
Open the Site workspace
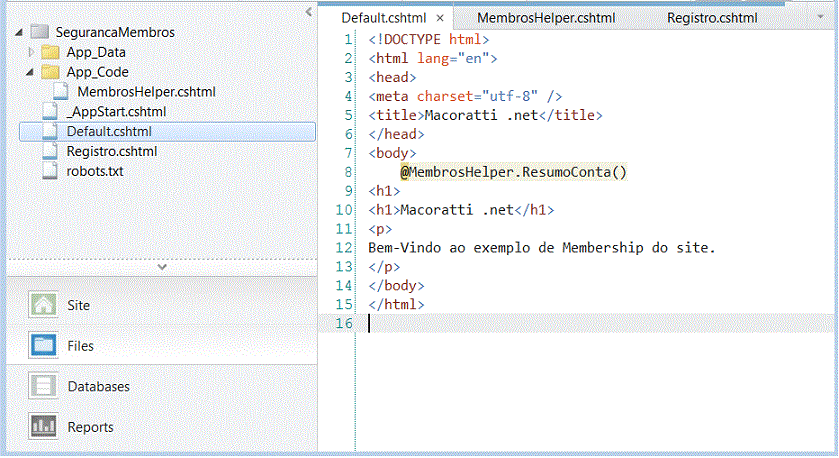click(79, 305)
